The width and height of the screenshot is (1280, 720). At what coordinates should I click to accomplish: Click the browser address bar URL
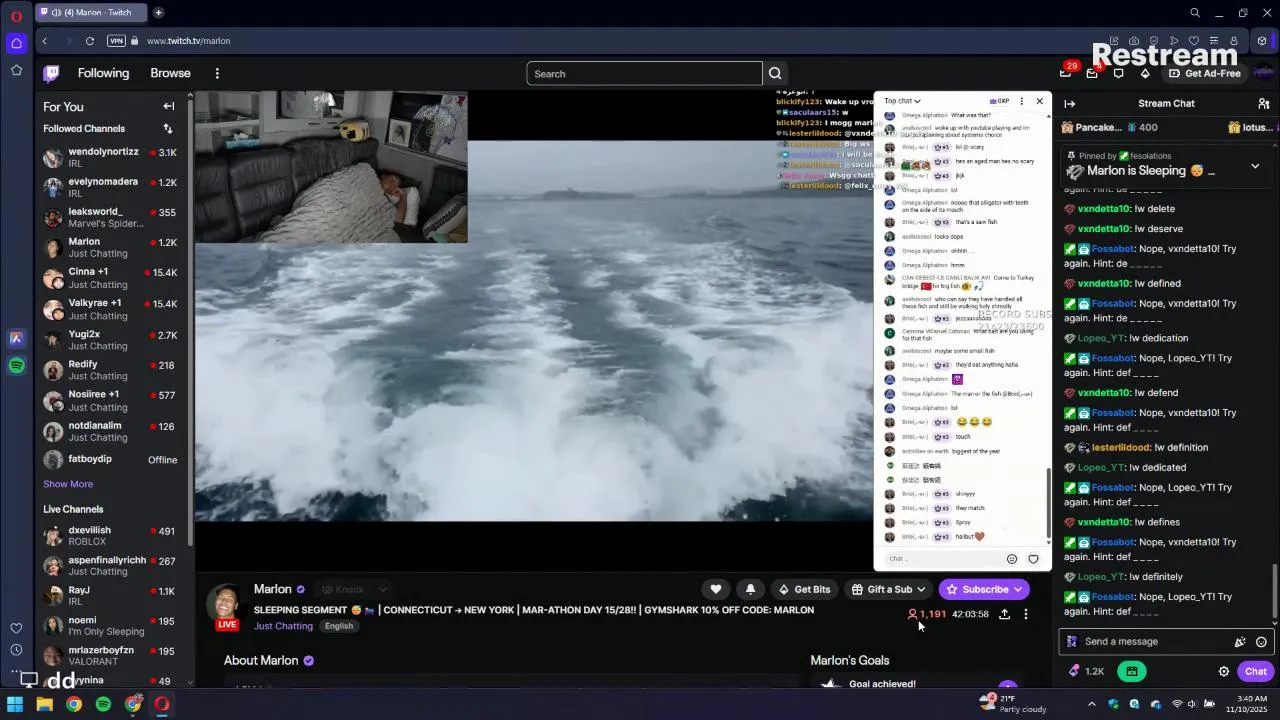188,41
